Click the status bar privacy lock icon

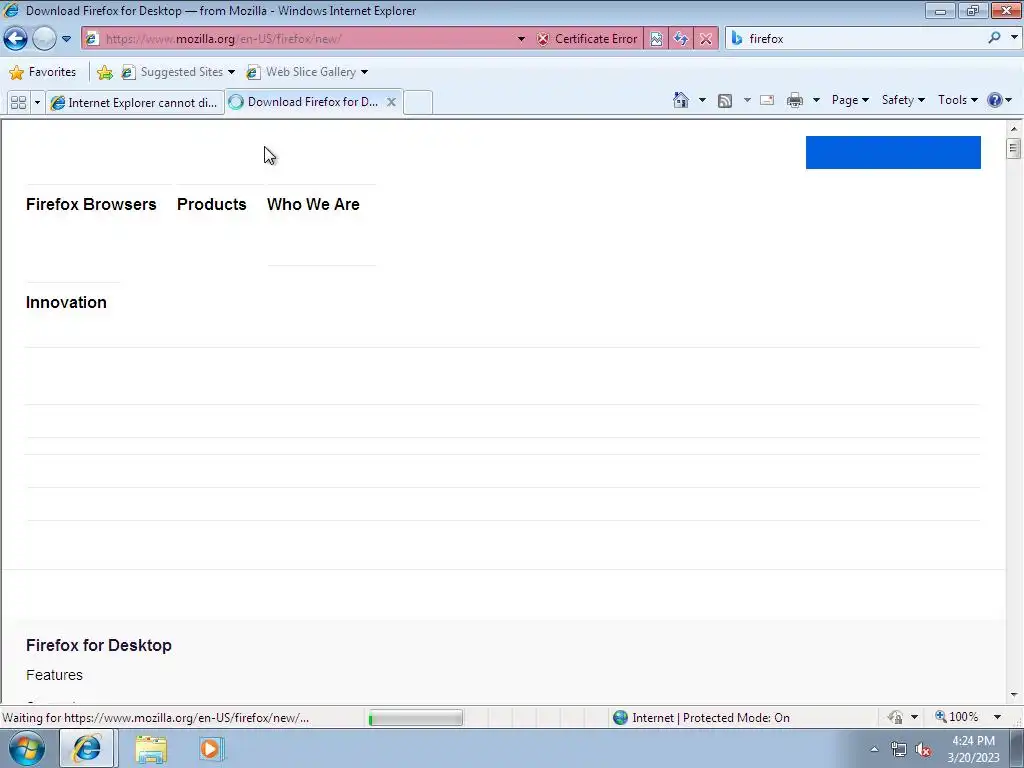895,718
